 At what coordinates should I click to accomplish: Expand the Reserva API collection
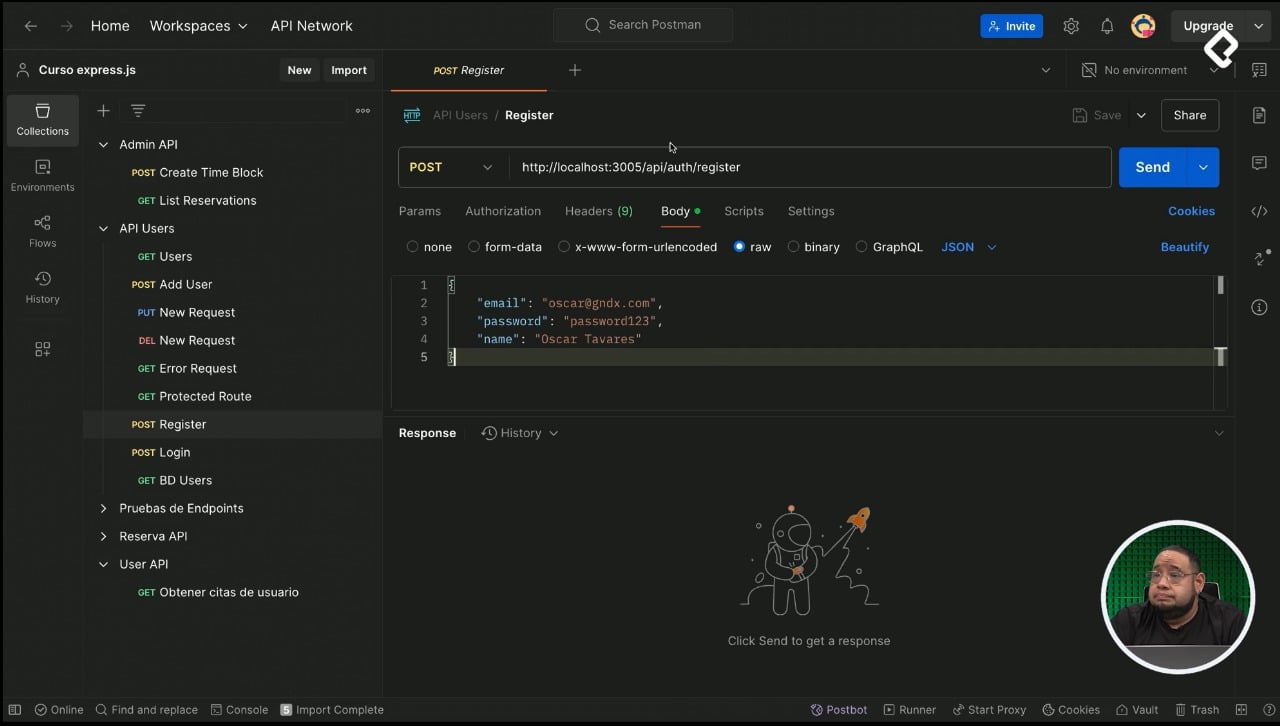point(103,537)
